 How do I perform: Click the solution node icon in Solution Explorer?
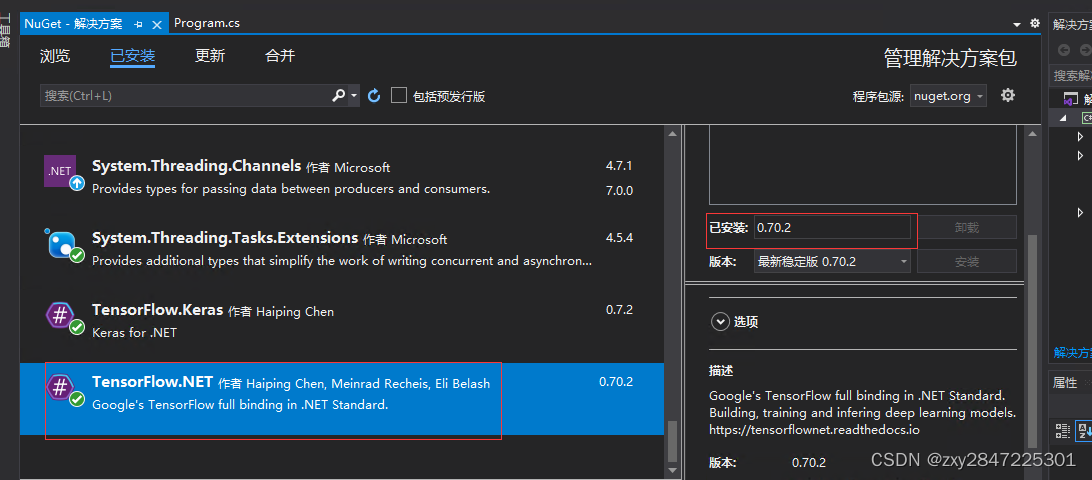(x=1070, y=99)
